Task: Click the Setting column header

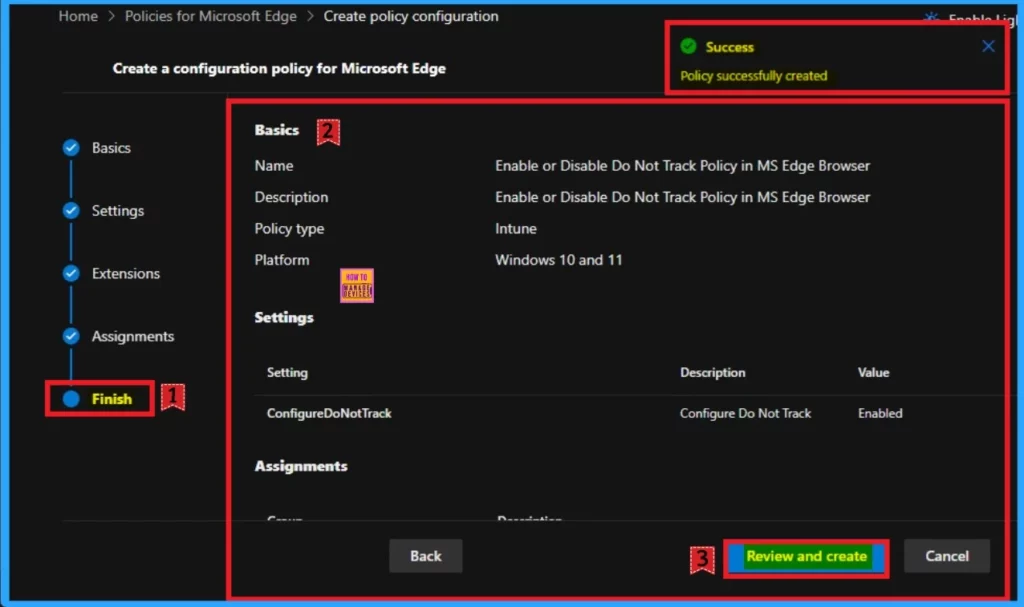Action: (x=287, y=372)
